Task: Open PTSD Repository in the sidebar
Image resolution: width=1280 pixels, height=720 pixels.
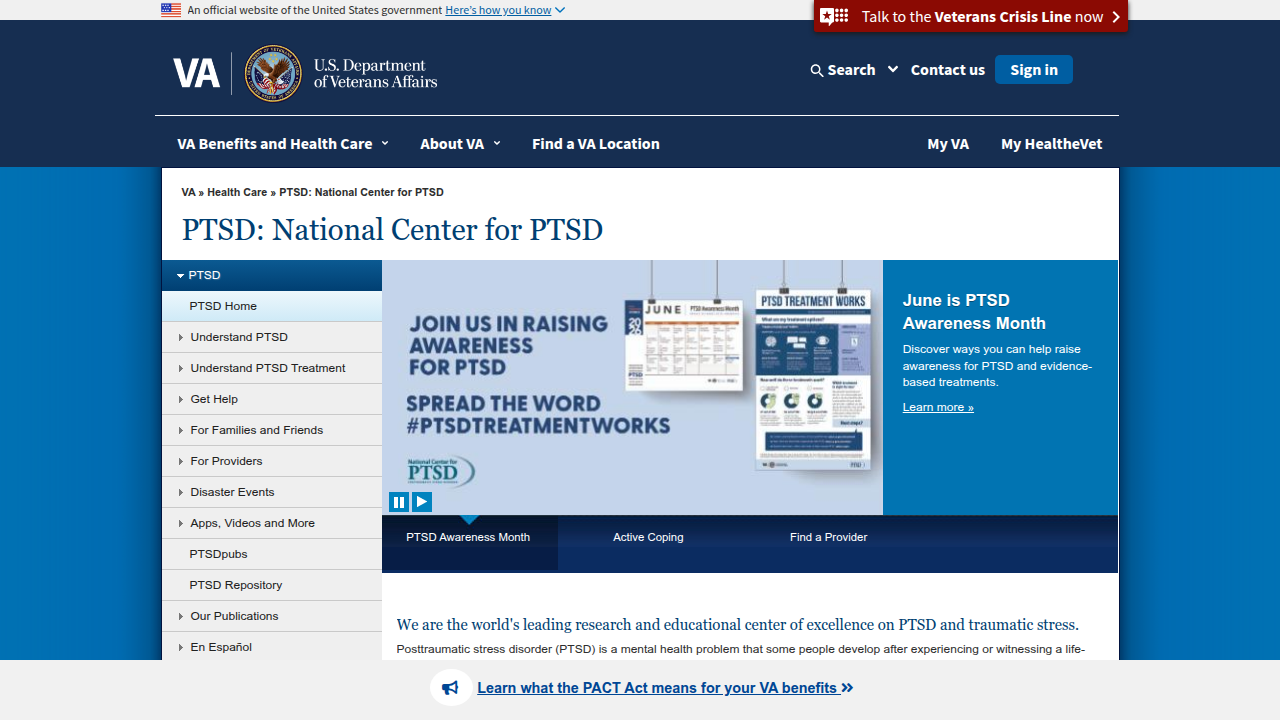Action: (x=272, y=585)
